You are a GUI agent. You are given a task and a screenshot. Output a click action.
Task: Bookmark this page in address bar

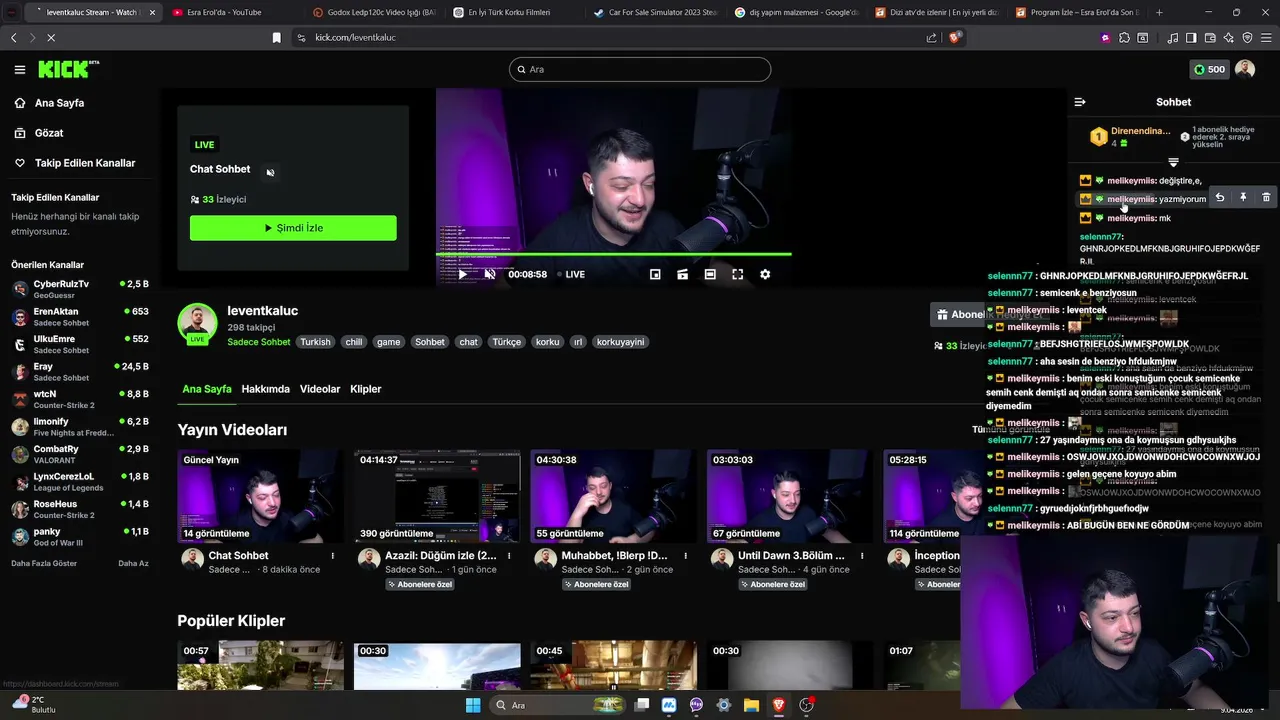click(277, 37)
